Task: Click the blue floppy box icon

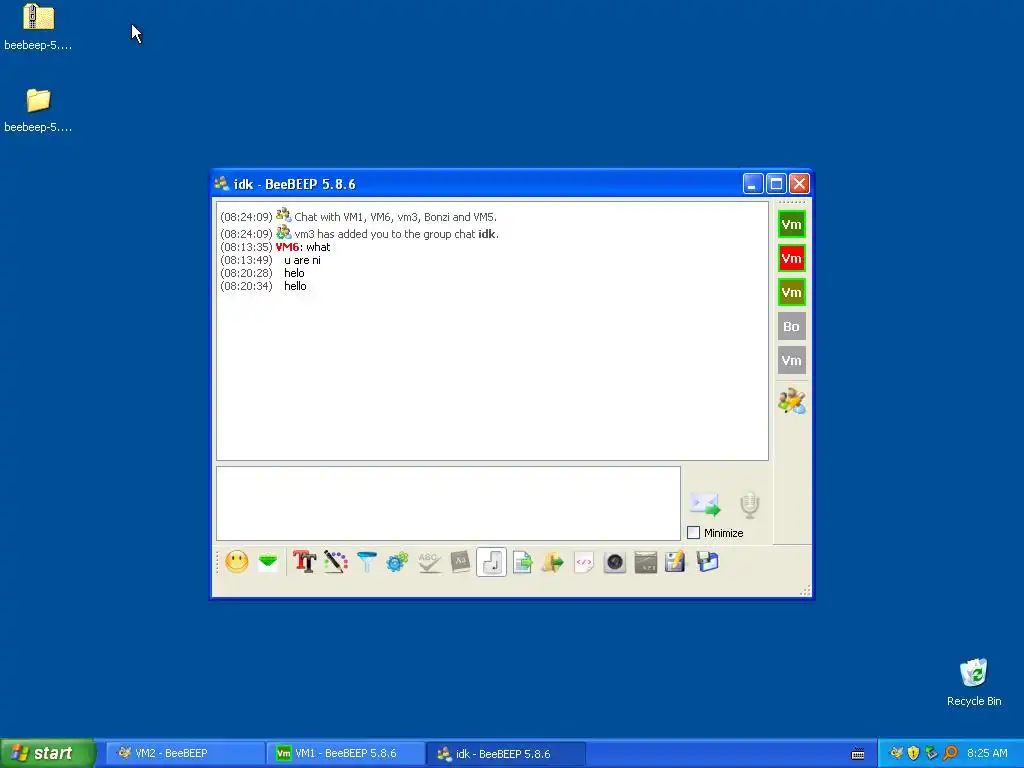Action: tap(707, 562)
